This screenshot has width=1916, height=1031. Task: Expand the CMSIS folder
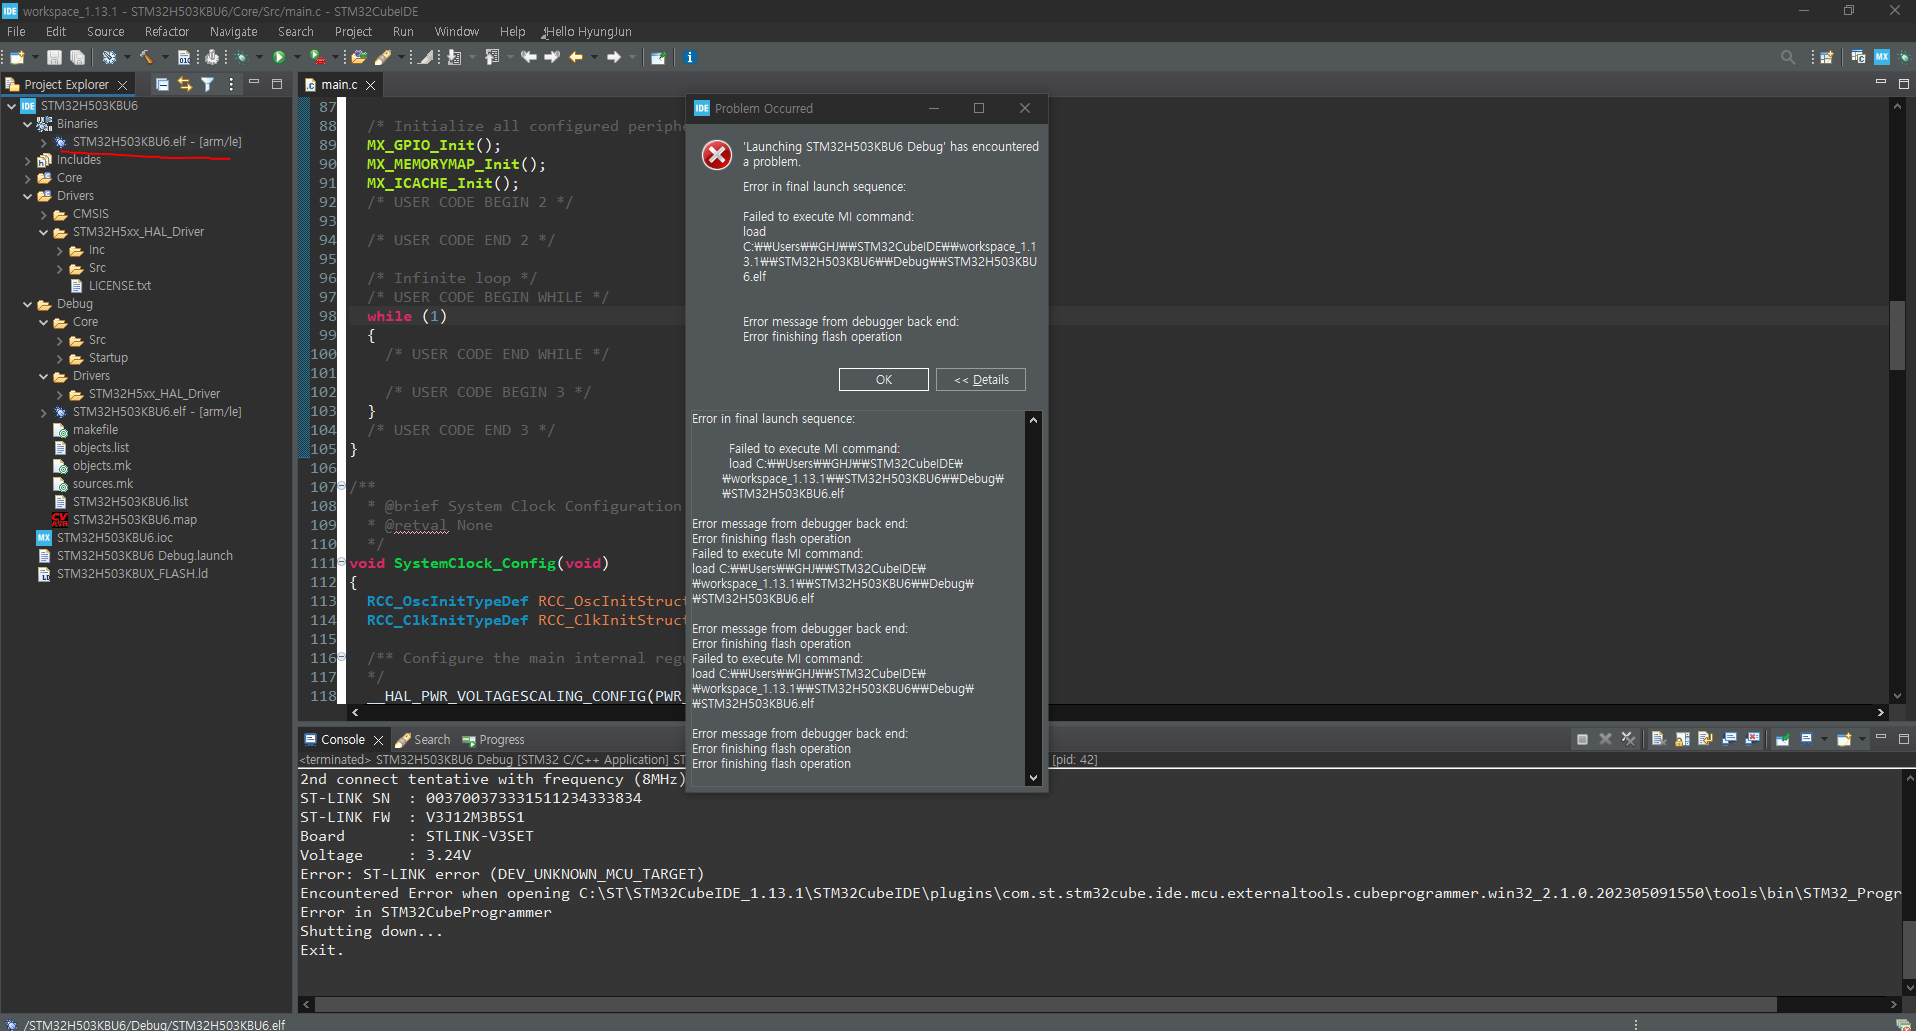pyautogui.click(x=43, y=214)
